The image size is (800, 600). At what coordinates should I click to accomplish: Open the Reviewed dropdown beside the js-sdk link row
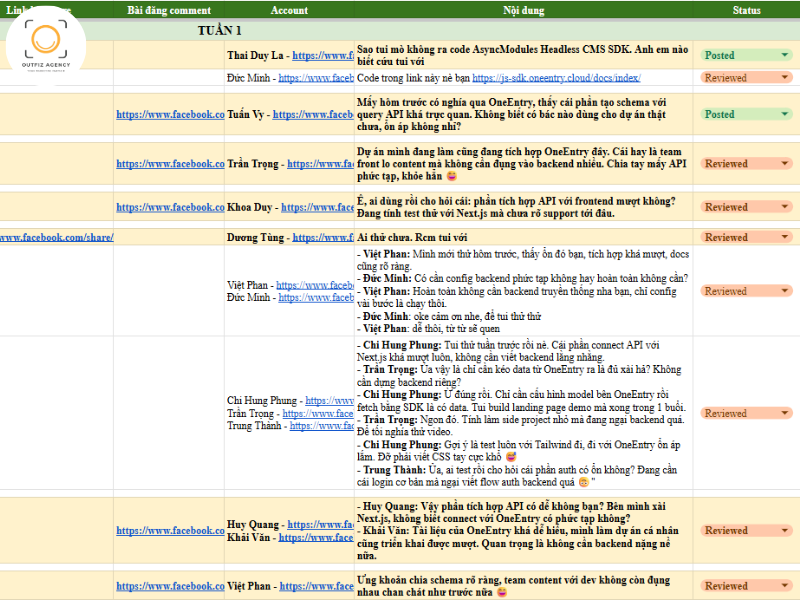pyautogui.click(x=784, y=77)
